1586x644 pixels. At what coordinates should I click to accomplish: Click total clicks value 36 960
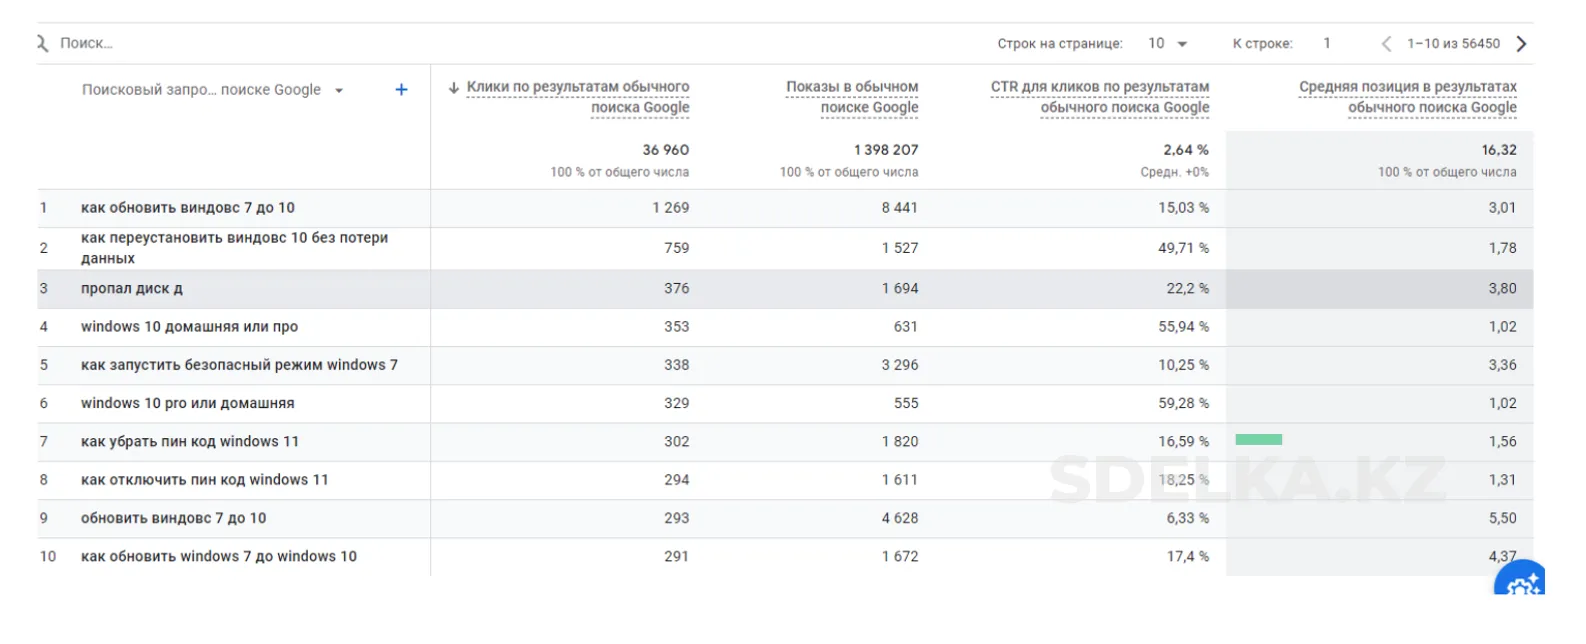coord(666,150)
